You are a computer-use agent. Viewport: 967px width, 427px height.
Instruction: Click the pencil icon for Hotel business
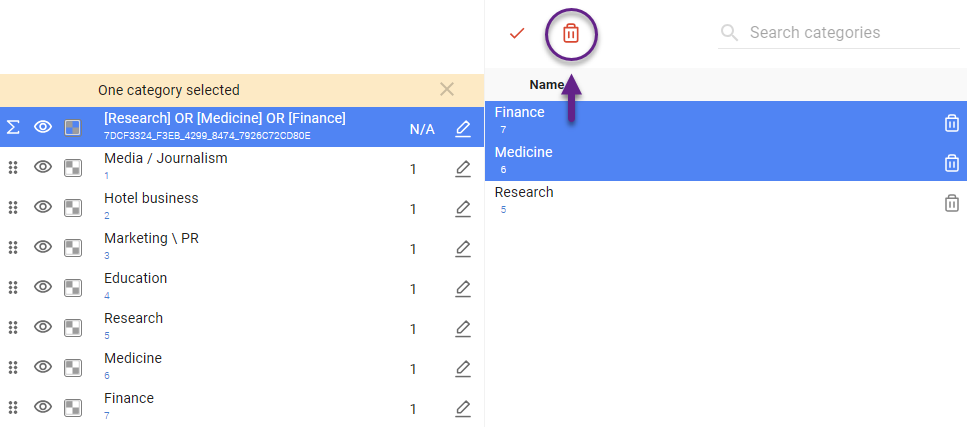click(462, 209)
